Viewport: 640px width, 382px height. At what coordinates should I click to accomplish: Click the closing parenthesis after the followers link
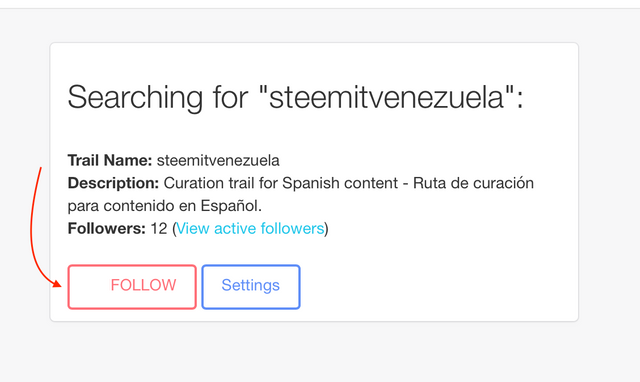pos(327,229)
